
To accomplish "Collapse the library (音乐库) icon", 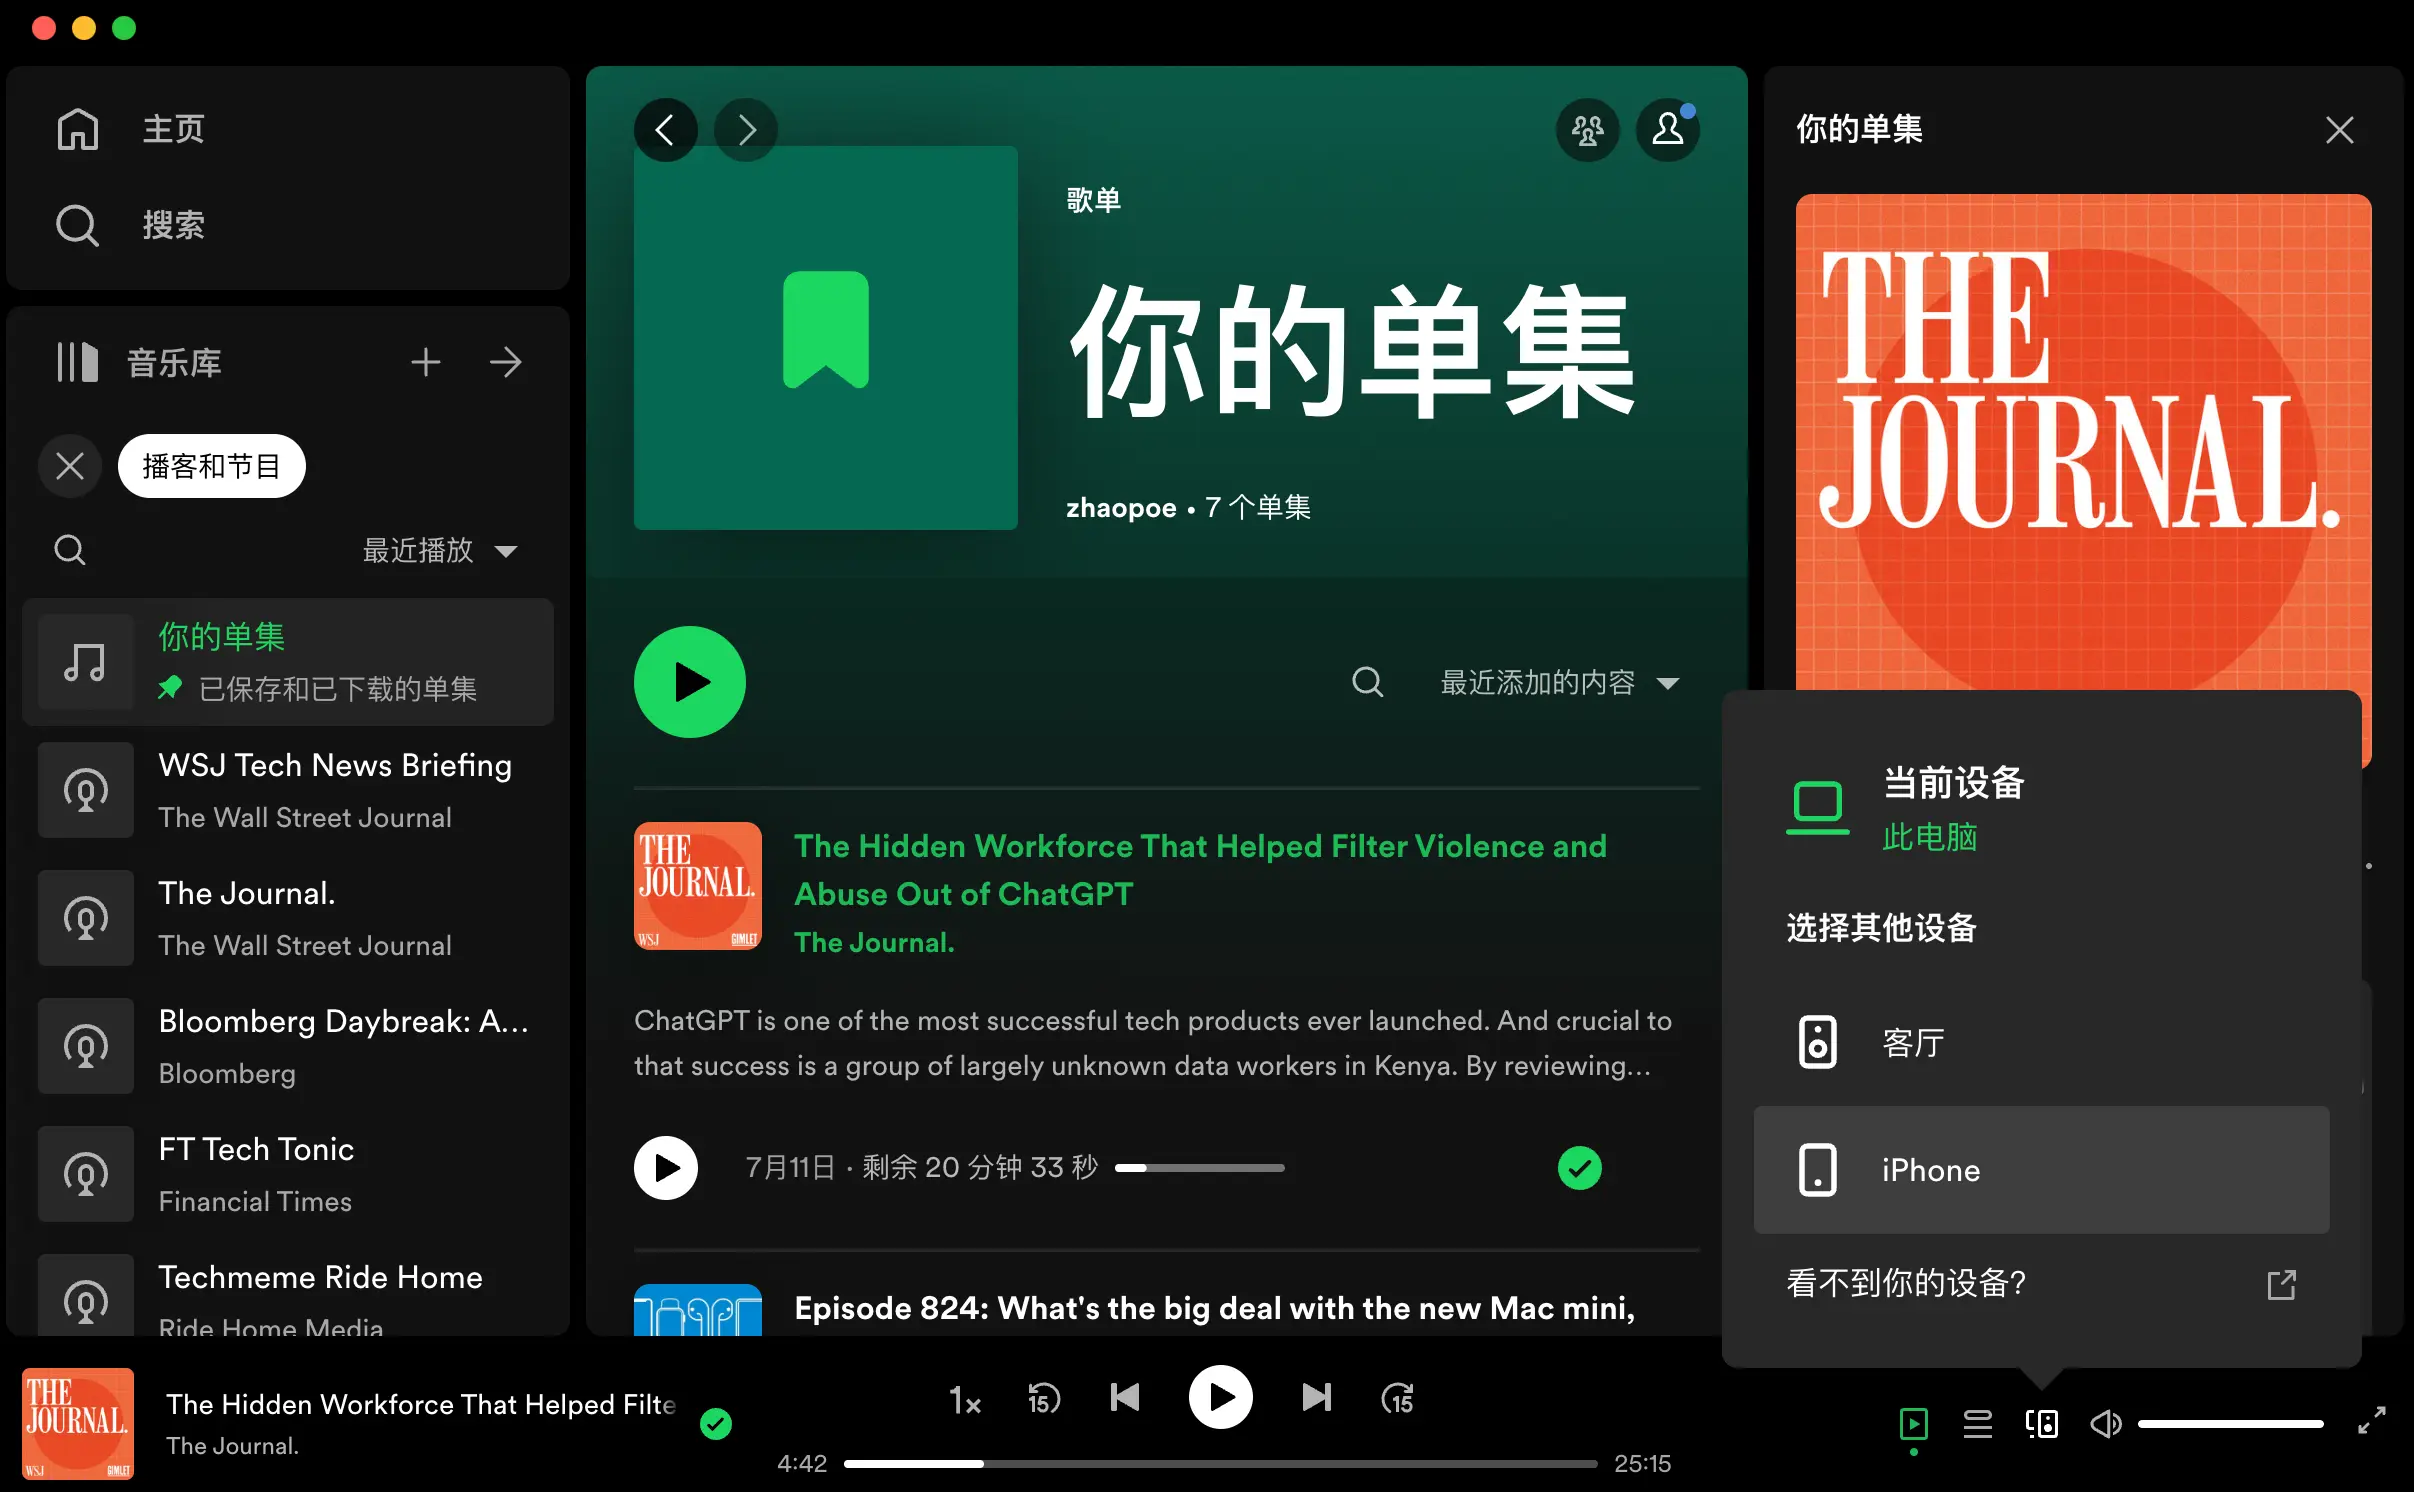I will coord(77,362).
